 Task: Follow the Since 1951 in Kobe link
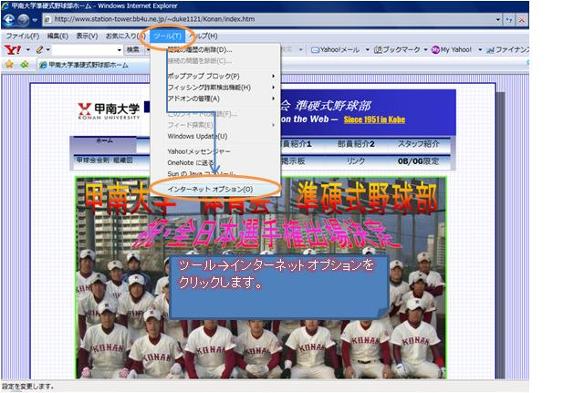(x=374, y=120)
